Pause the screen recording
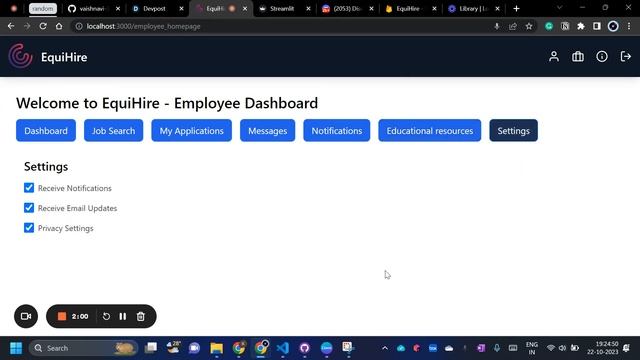The width and height of the screenshot is (640, 360). click(123, 316)
